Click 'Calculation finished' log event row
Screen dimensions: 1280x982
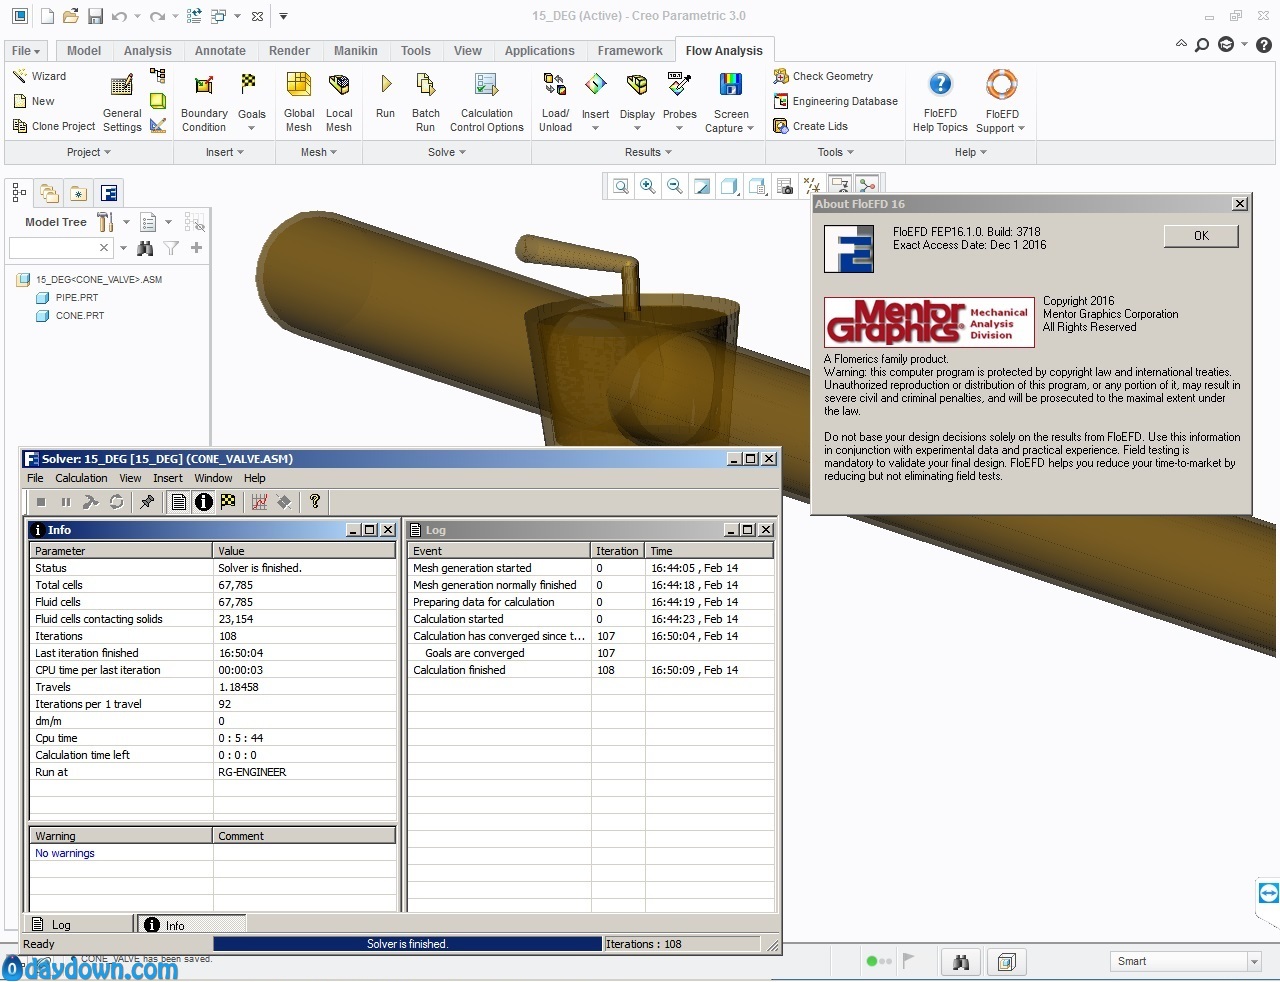click(590, 670)
